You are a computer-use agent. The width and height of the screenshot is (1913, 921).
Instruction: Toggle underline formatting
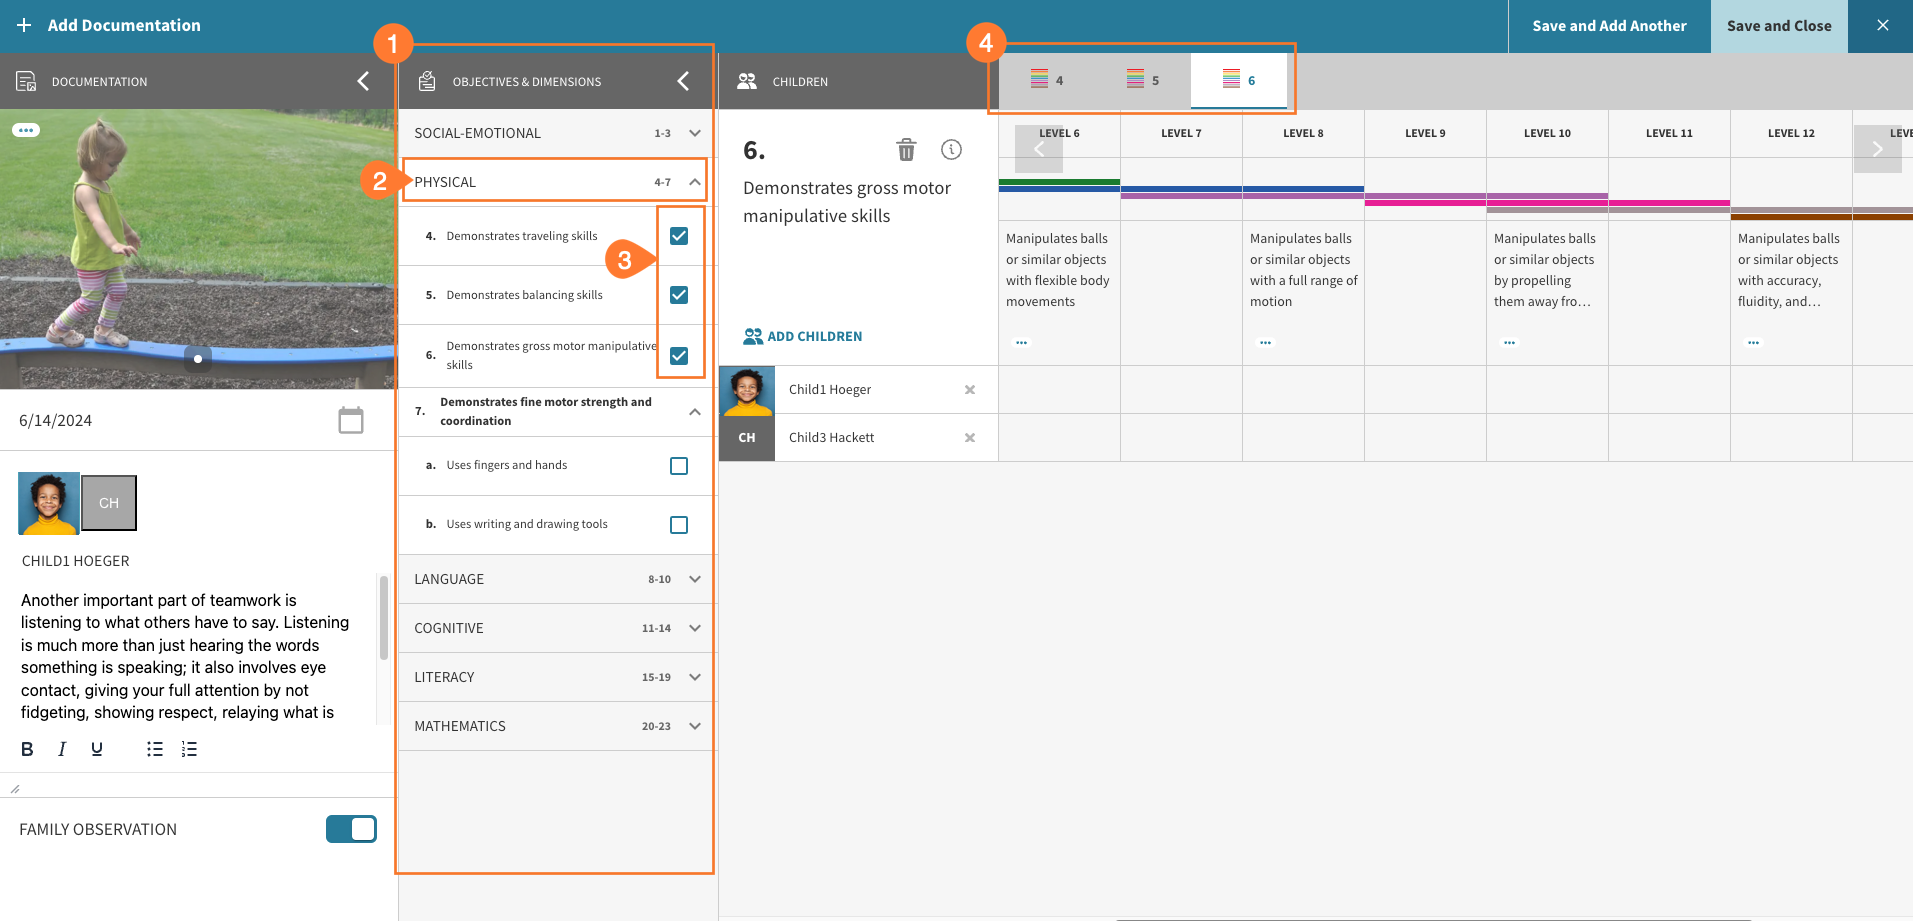tap(96, 748)
